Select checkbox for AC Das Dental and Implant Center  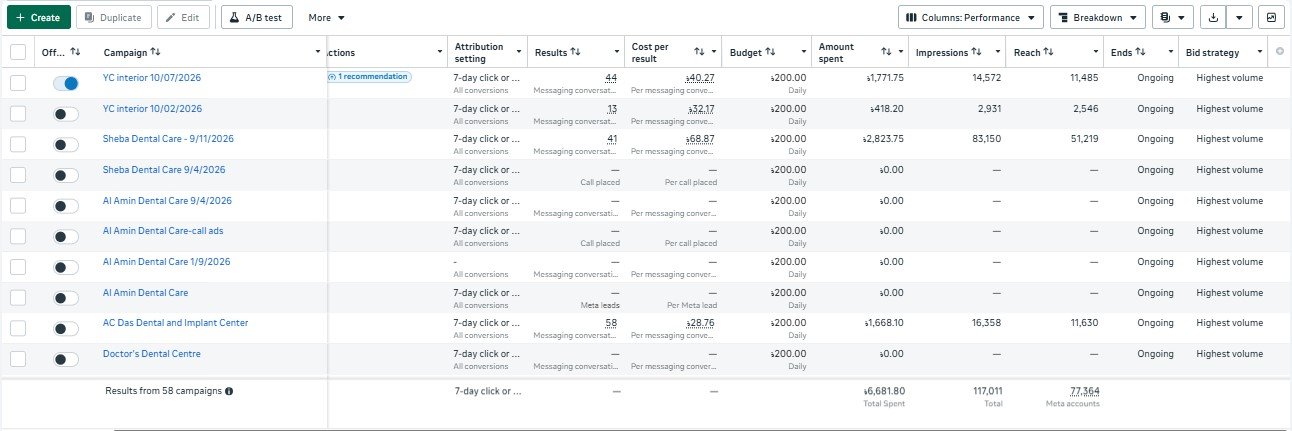click(x=18, y=328)
